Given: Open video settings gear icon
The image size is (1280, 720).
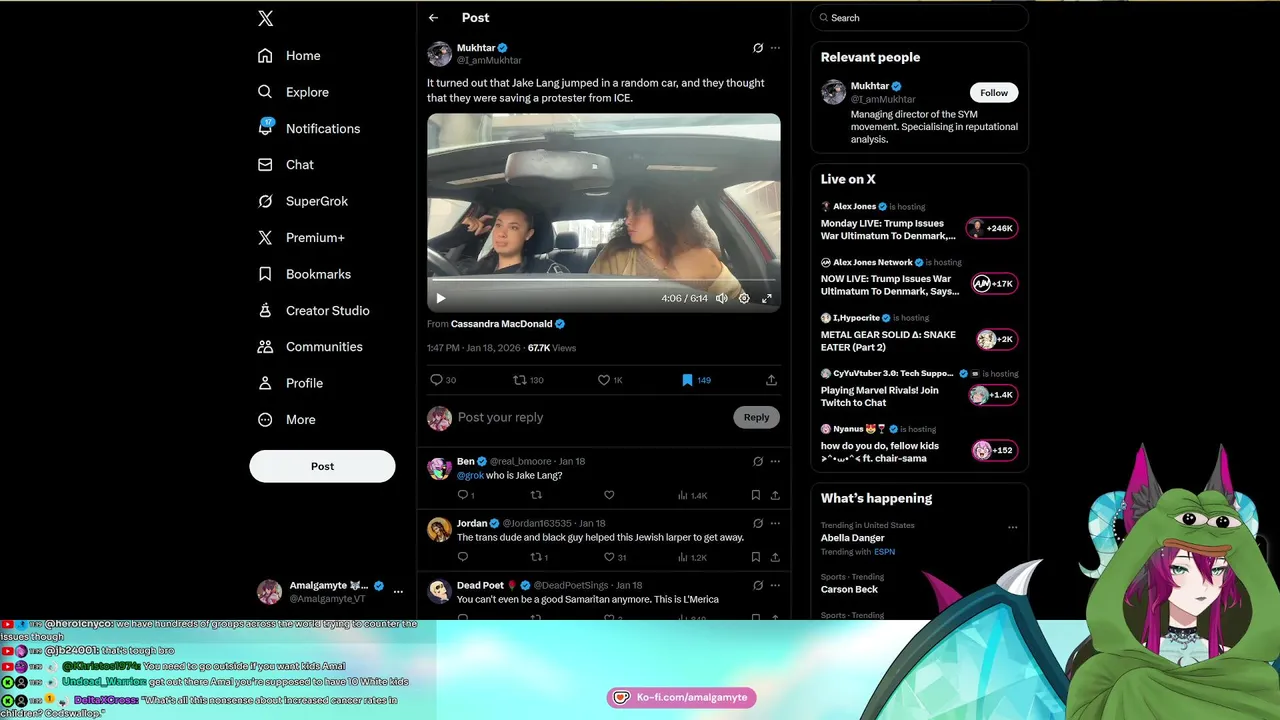Looking at the screenshot, I should pos(744,298).
